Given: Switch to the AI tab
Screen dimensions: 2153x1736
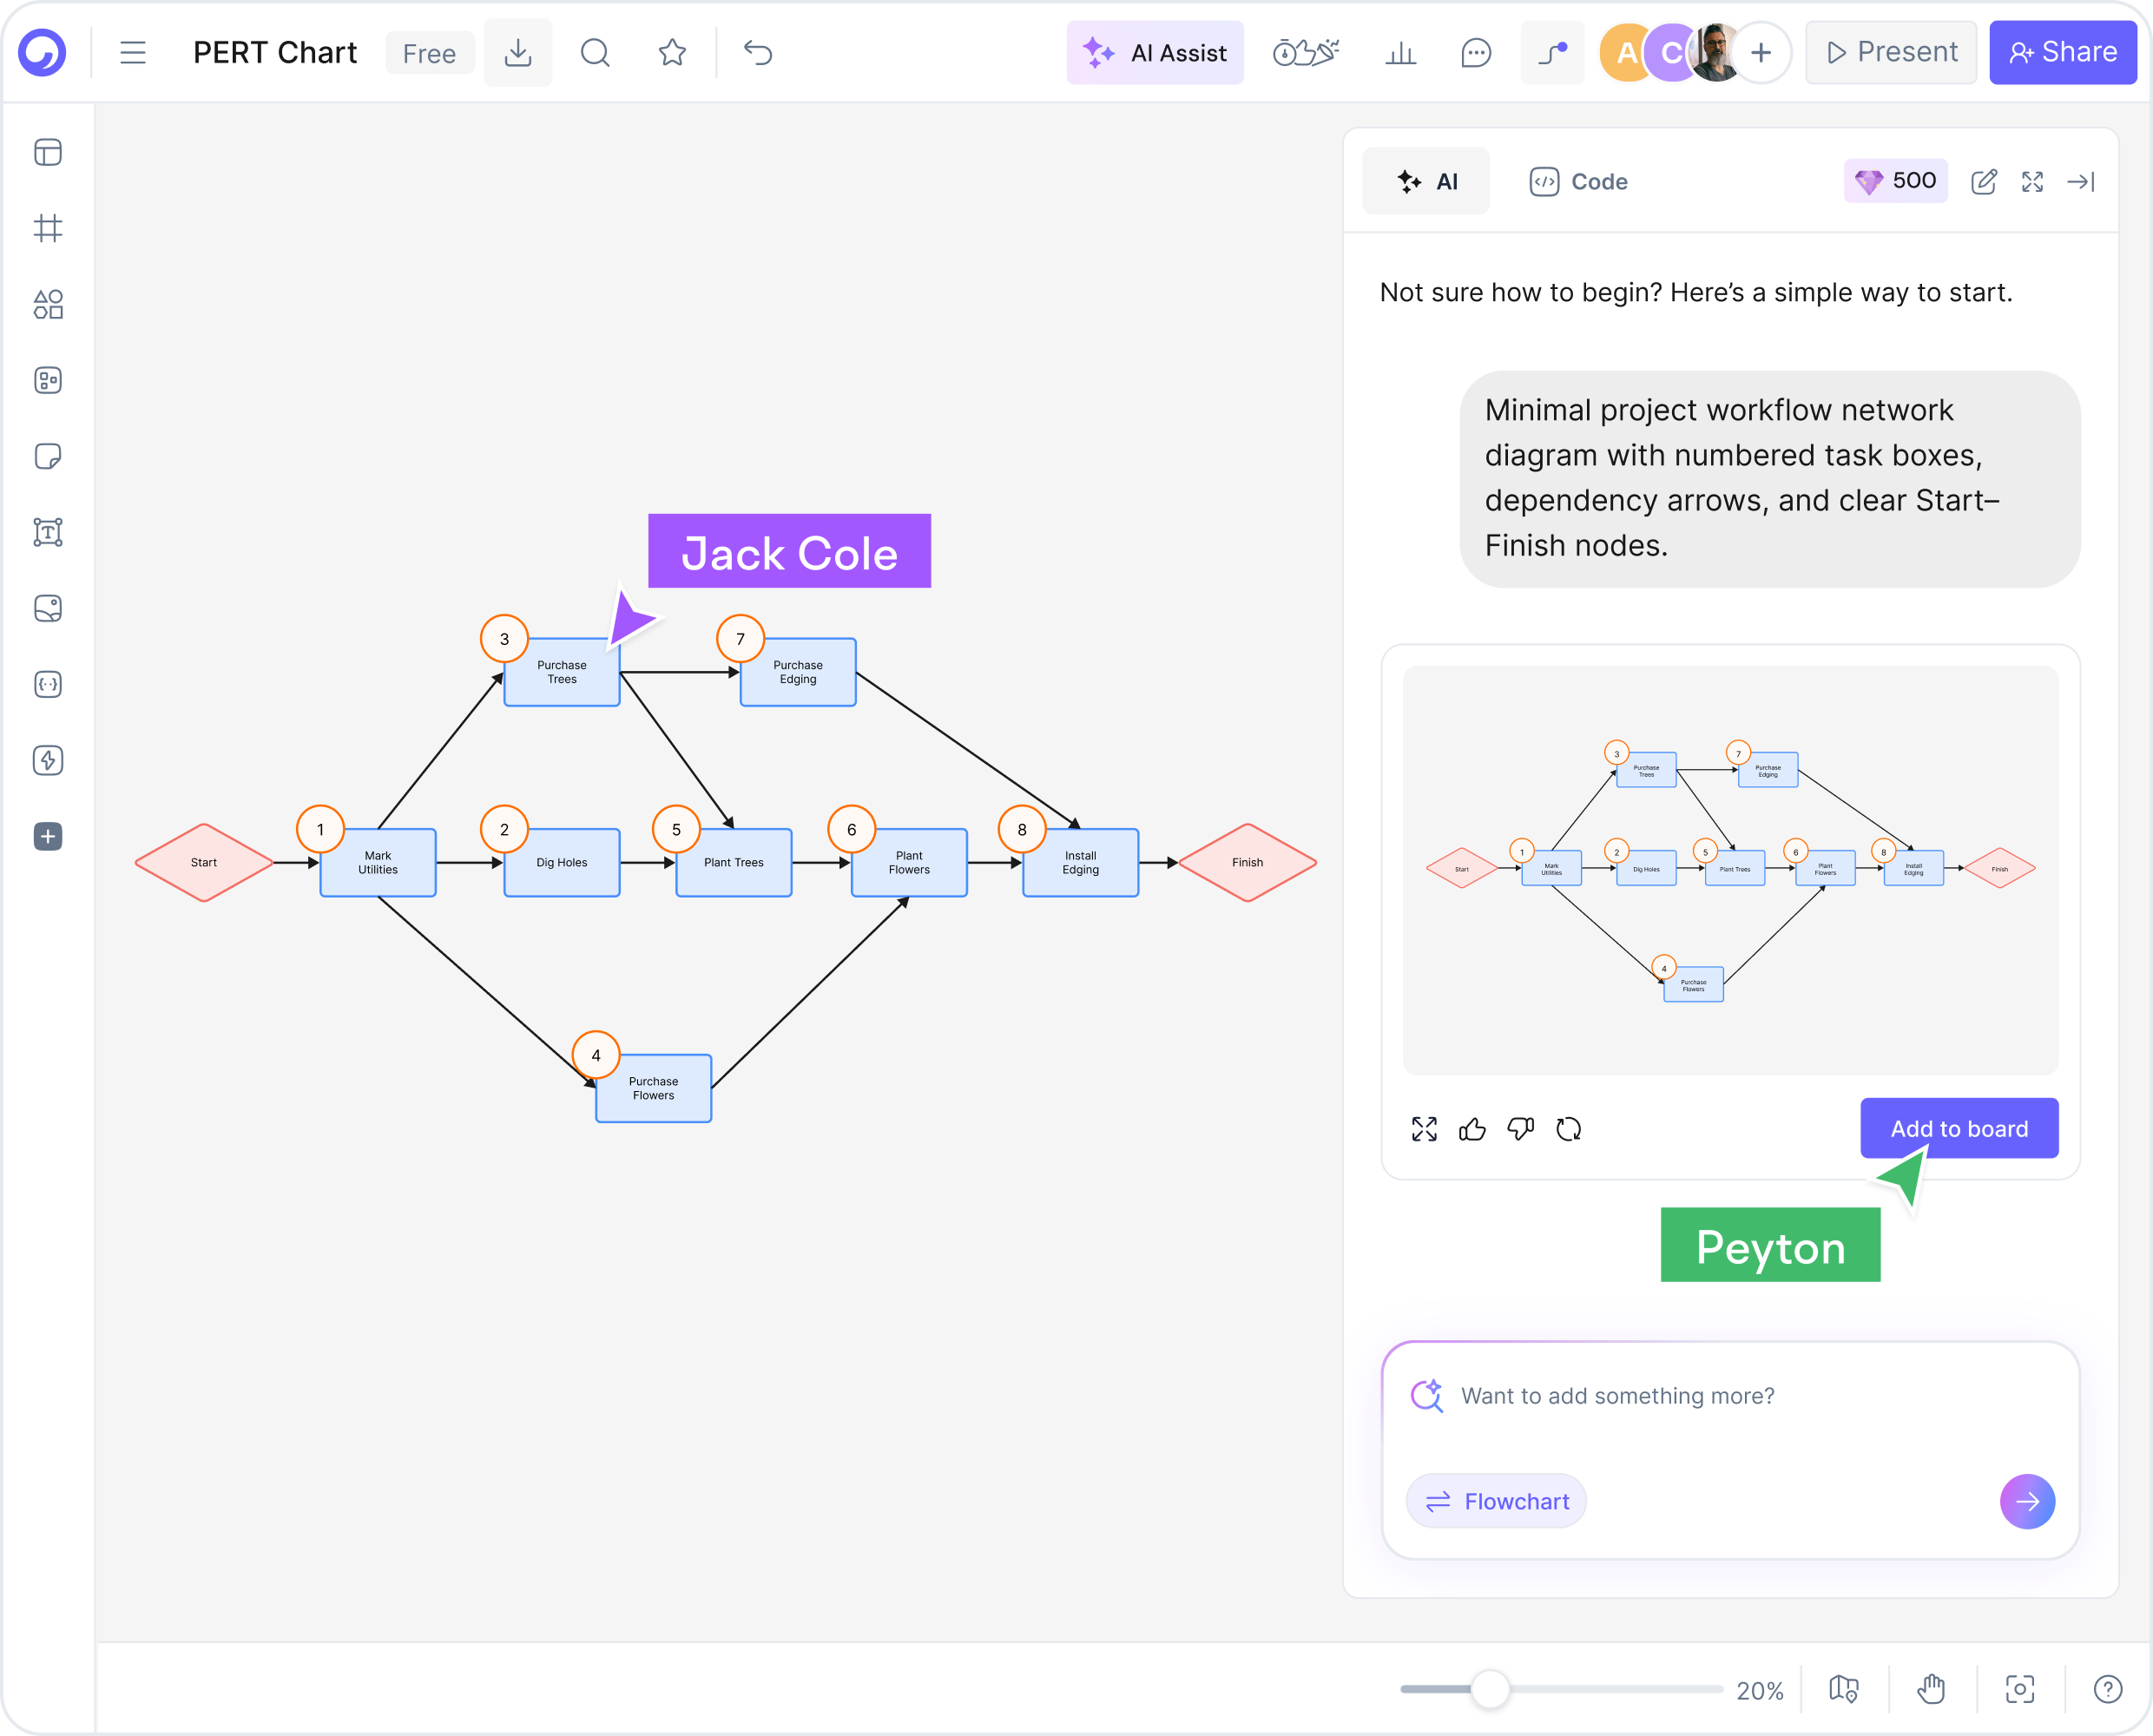Looking at the screenshot, I should coord(1426,181).
